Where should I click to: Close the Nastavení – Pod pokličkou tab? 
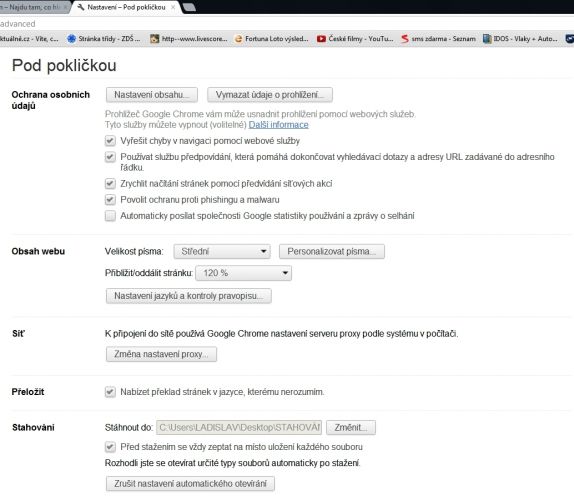click(x=173, y=7)
